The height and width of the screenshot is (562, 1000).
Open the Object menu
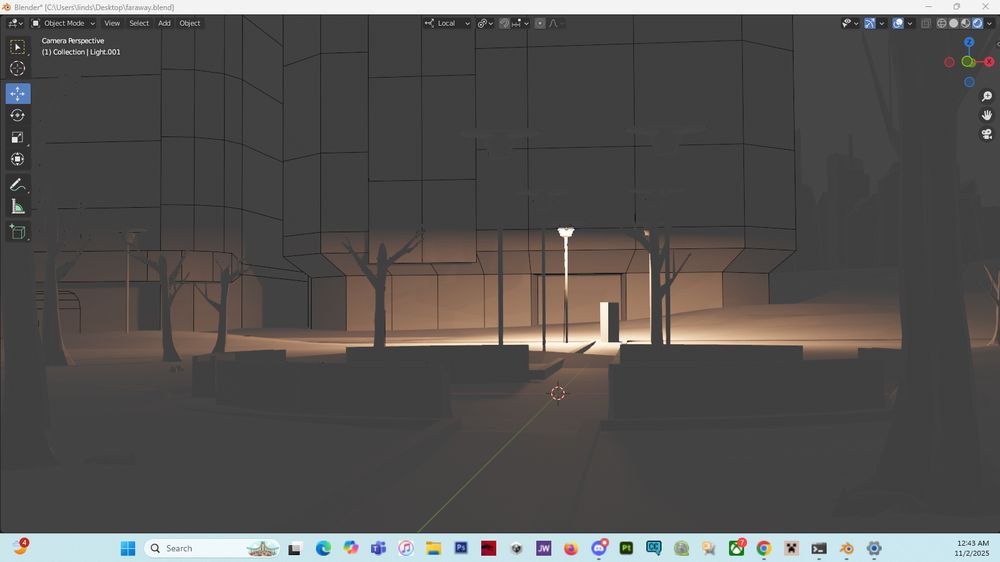[189, 23]
